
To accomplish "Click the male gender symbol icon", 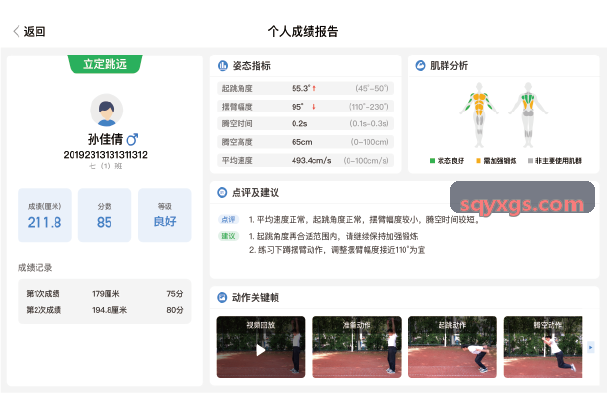I will (x=132, y=139).
